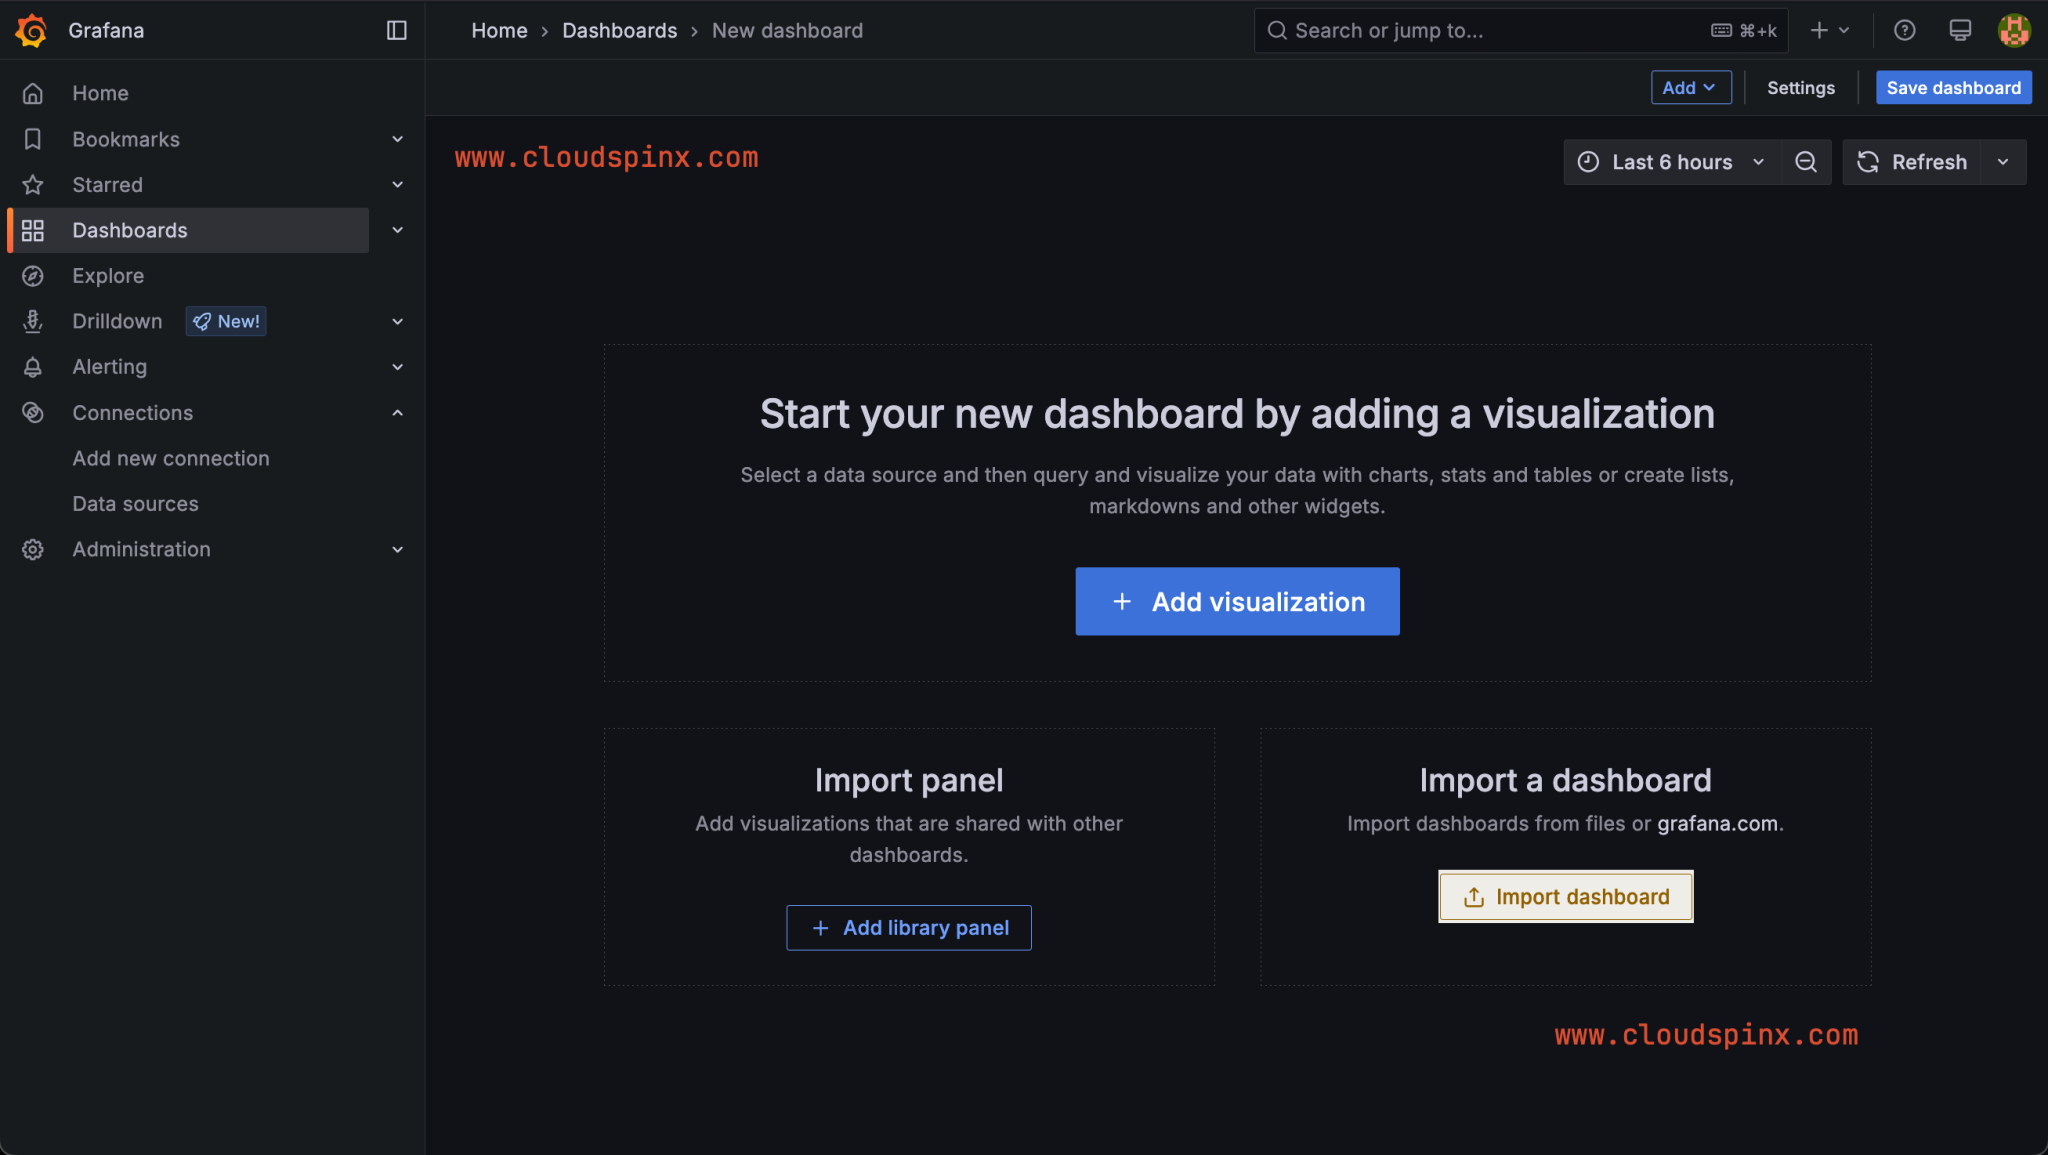Open your profile avatar menu

pyautogui.click(x=2014, y=30)
